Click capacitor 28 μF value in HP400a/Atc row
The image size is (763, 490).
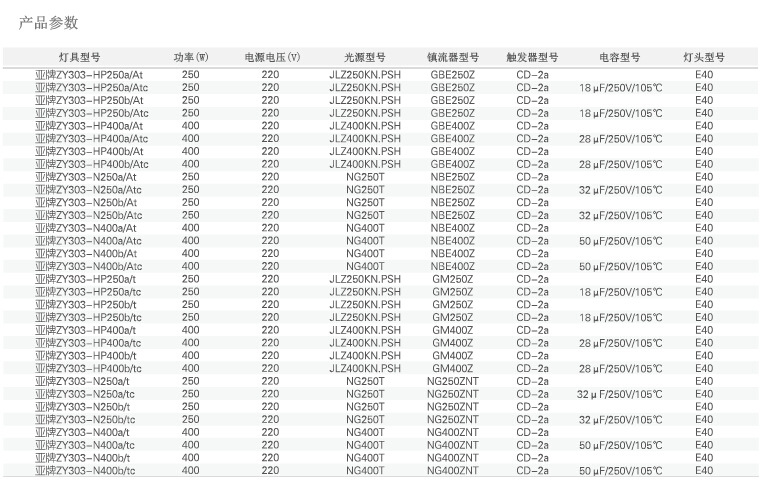tap(620, 139)
